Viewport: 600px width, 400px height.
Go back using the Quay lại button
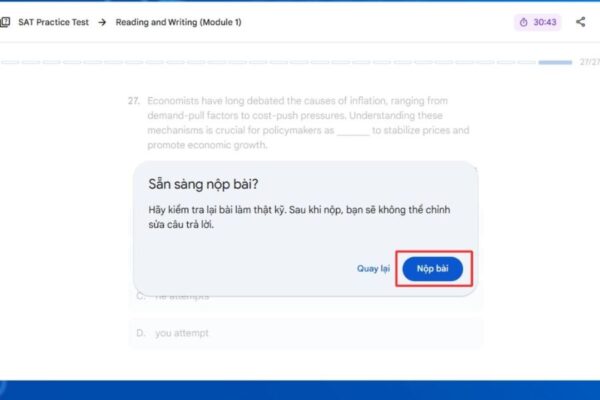[373, 268]
